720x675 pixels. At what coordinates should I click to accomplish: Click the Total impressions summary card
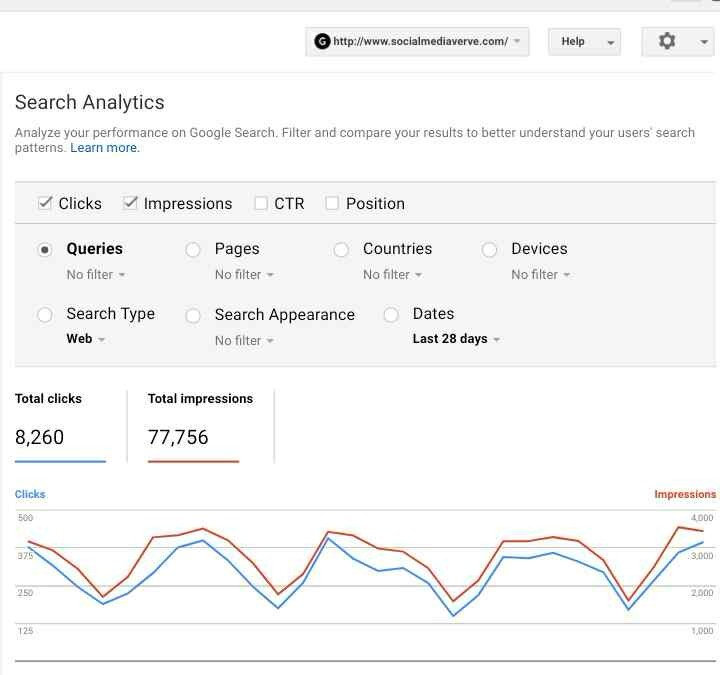[x=200, y=426]
